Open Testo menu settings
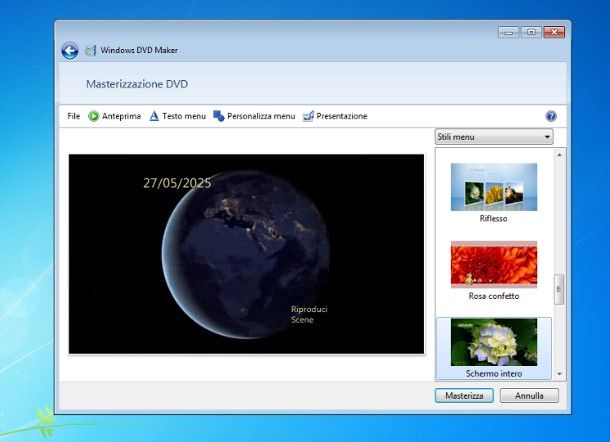The height and width of the screenshot is (442, 610). pos(178,116)
